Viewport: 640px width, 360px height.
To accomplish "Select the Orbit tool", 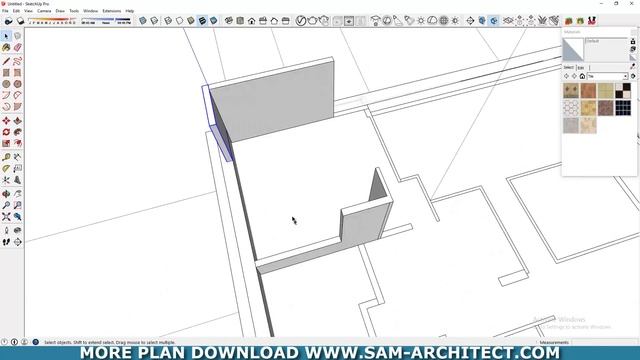I will click(x=6, y=194).
